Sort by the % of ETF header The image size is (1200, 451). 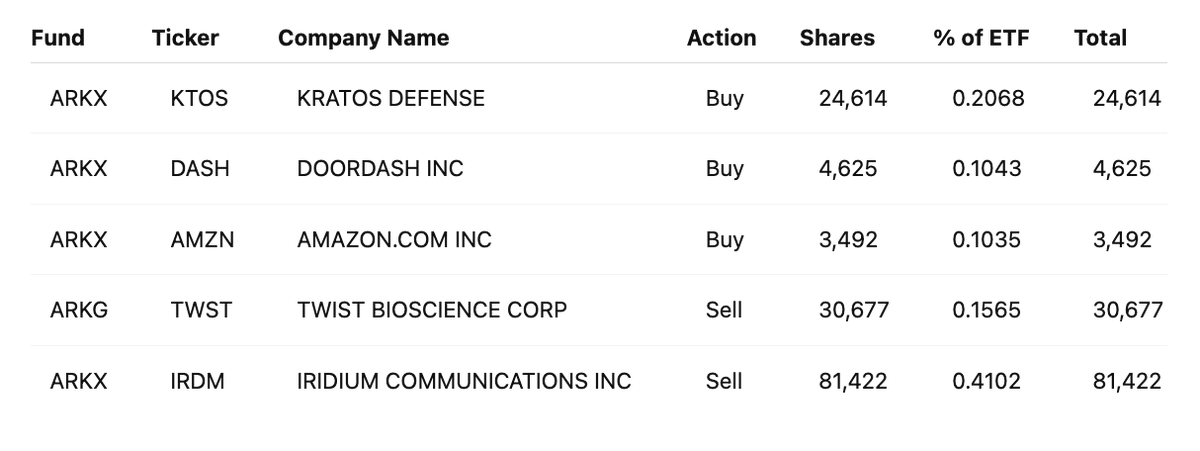click(x=981, y=38)
